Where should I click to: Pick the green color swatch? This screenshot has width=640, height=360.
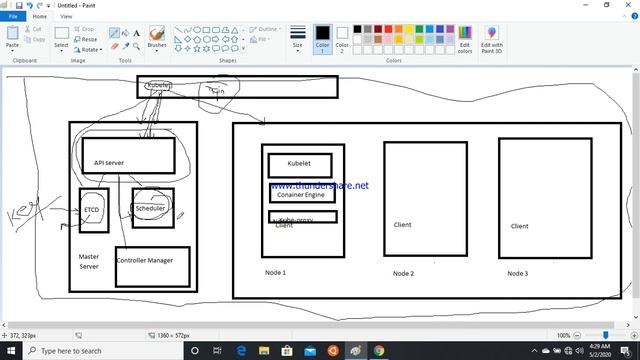tap(419, 29)
